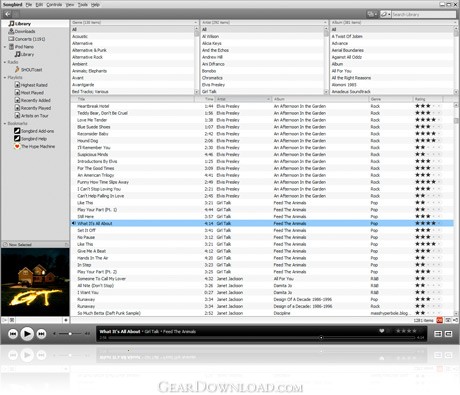Go to previous track button

click(x=13, y=334)
